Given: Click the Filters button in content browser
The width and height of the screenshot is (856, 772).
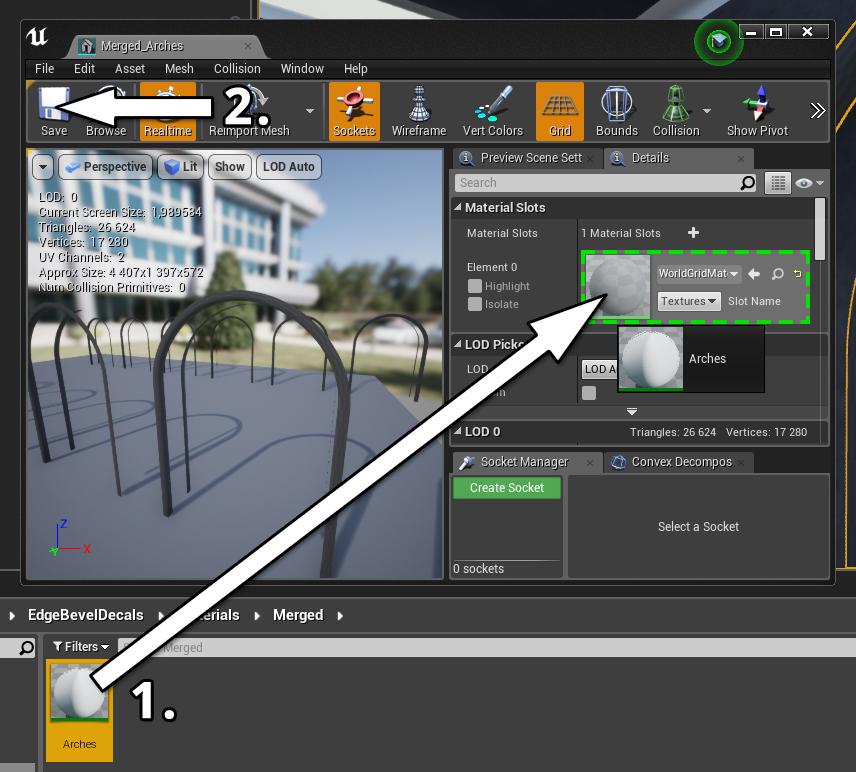Looking at the screenshot, I should pos(81,647).
